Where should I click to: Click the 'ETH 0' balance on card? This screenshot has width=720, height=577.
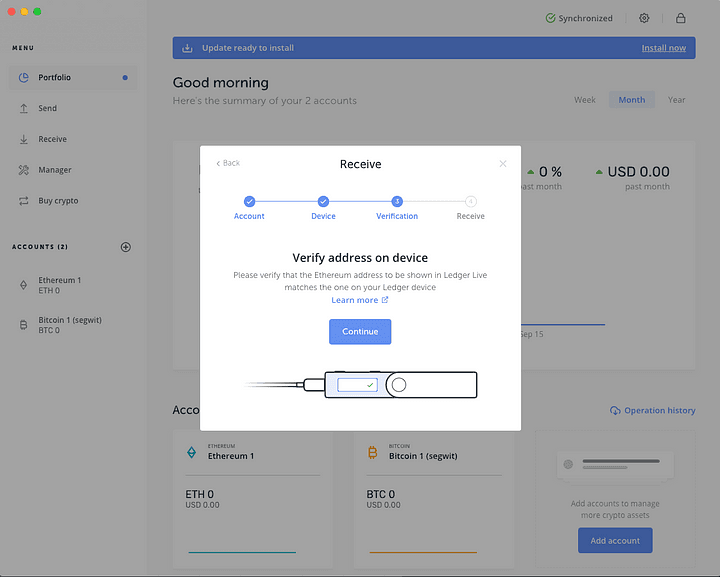(x=199, y=494)
